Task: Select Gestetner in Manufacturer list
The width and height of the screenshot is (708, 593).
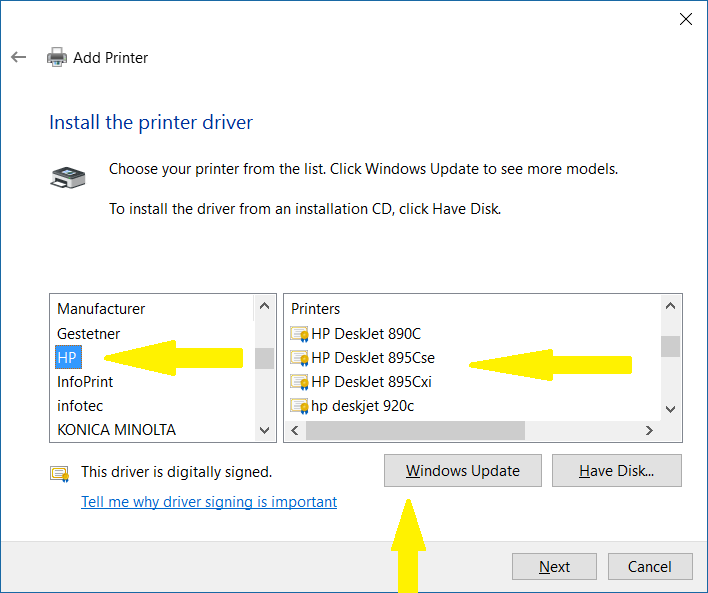Action: point(88,334)
